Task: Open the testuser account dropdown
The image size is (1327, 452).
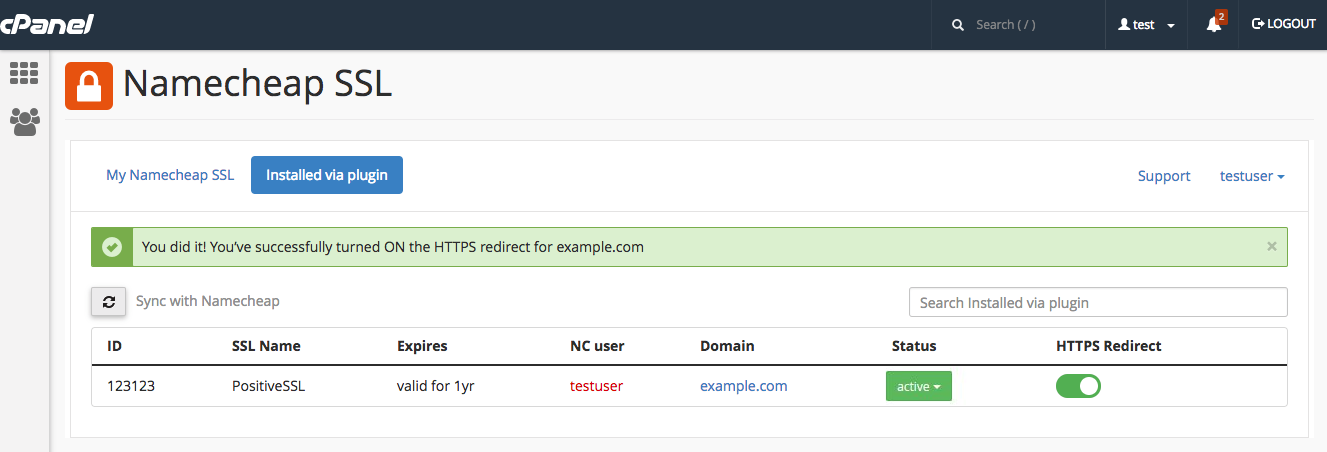Action: coord(1252,176)
